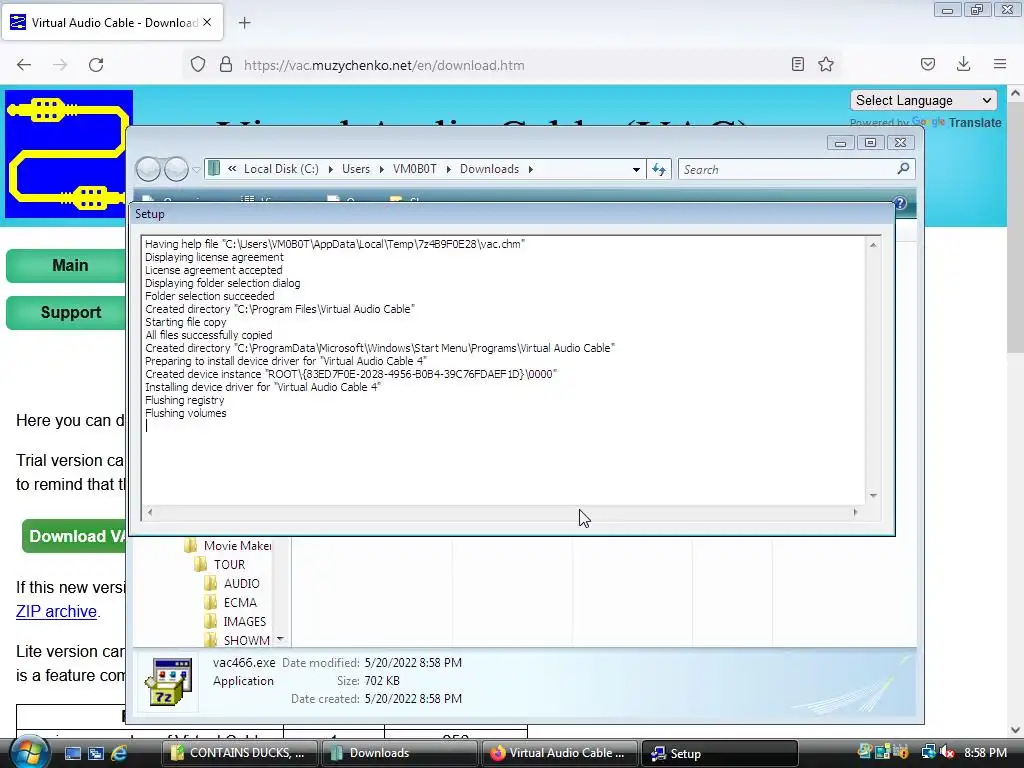Open the Select Language dropdown
The image size is (1024, 768).
tap(923, 101)
